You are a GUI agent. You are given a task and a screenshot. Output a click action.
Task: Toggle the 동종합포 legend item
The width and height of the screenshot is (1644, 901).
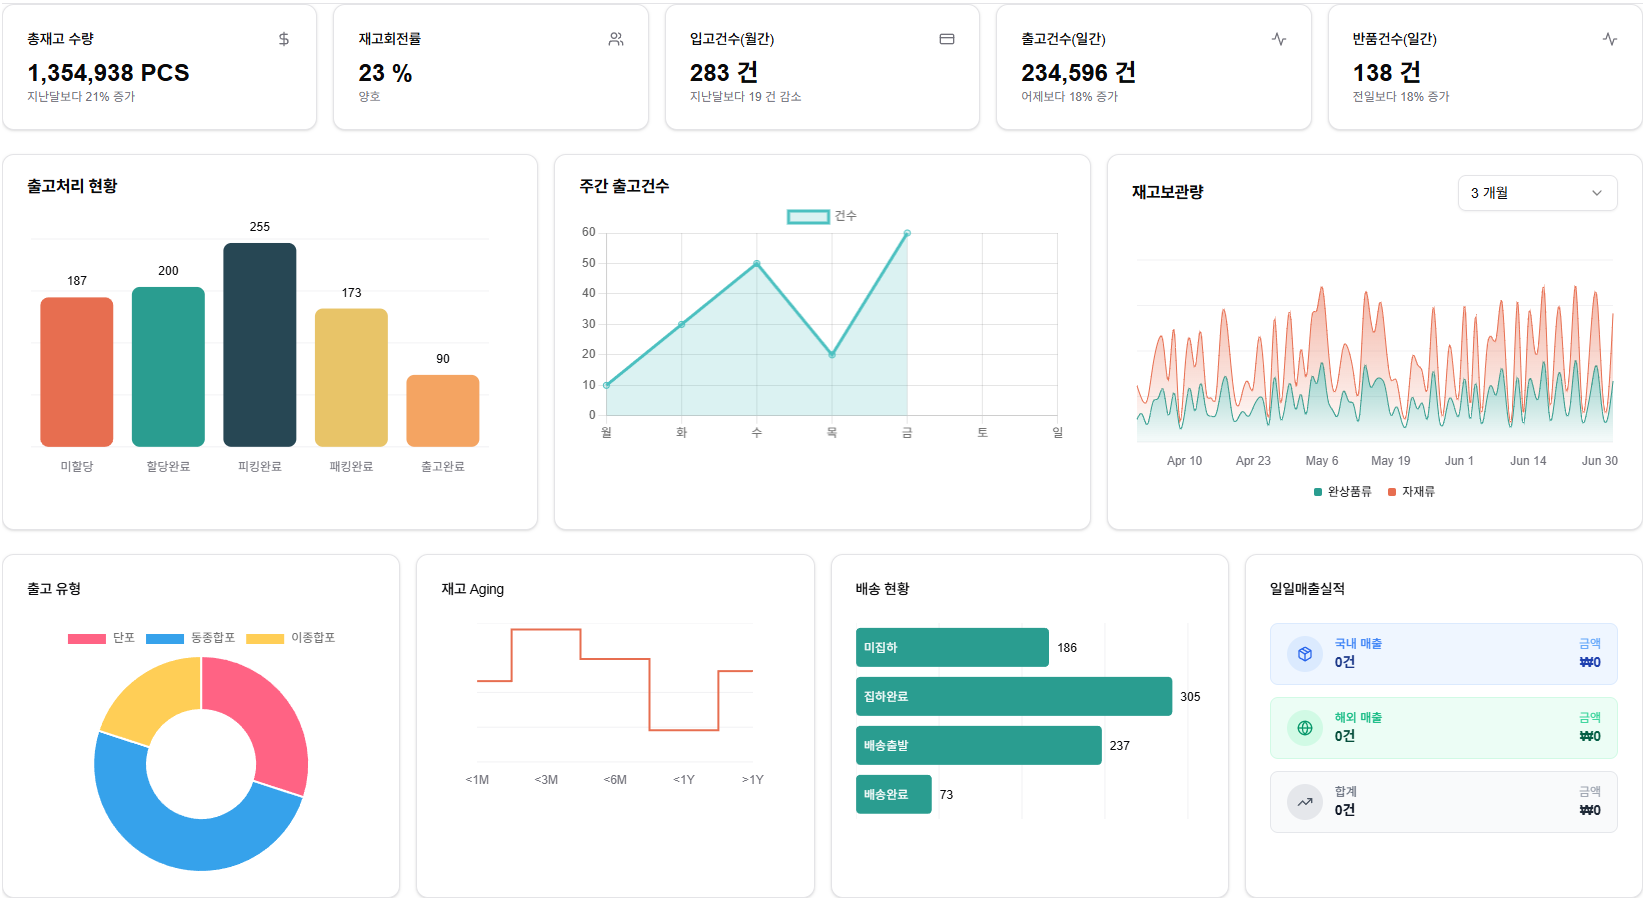click(190, 638)
